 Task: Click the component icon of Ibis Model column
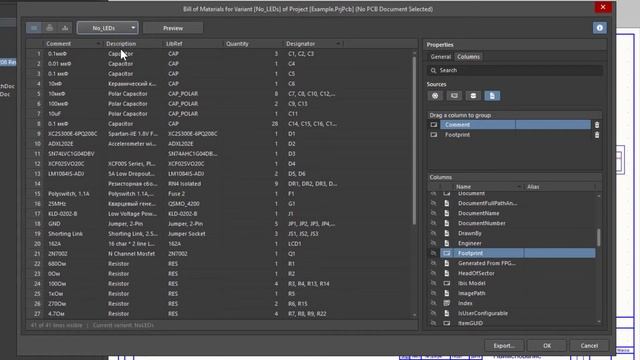click(x=447, y=283)
